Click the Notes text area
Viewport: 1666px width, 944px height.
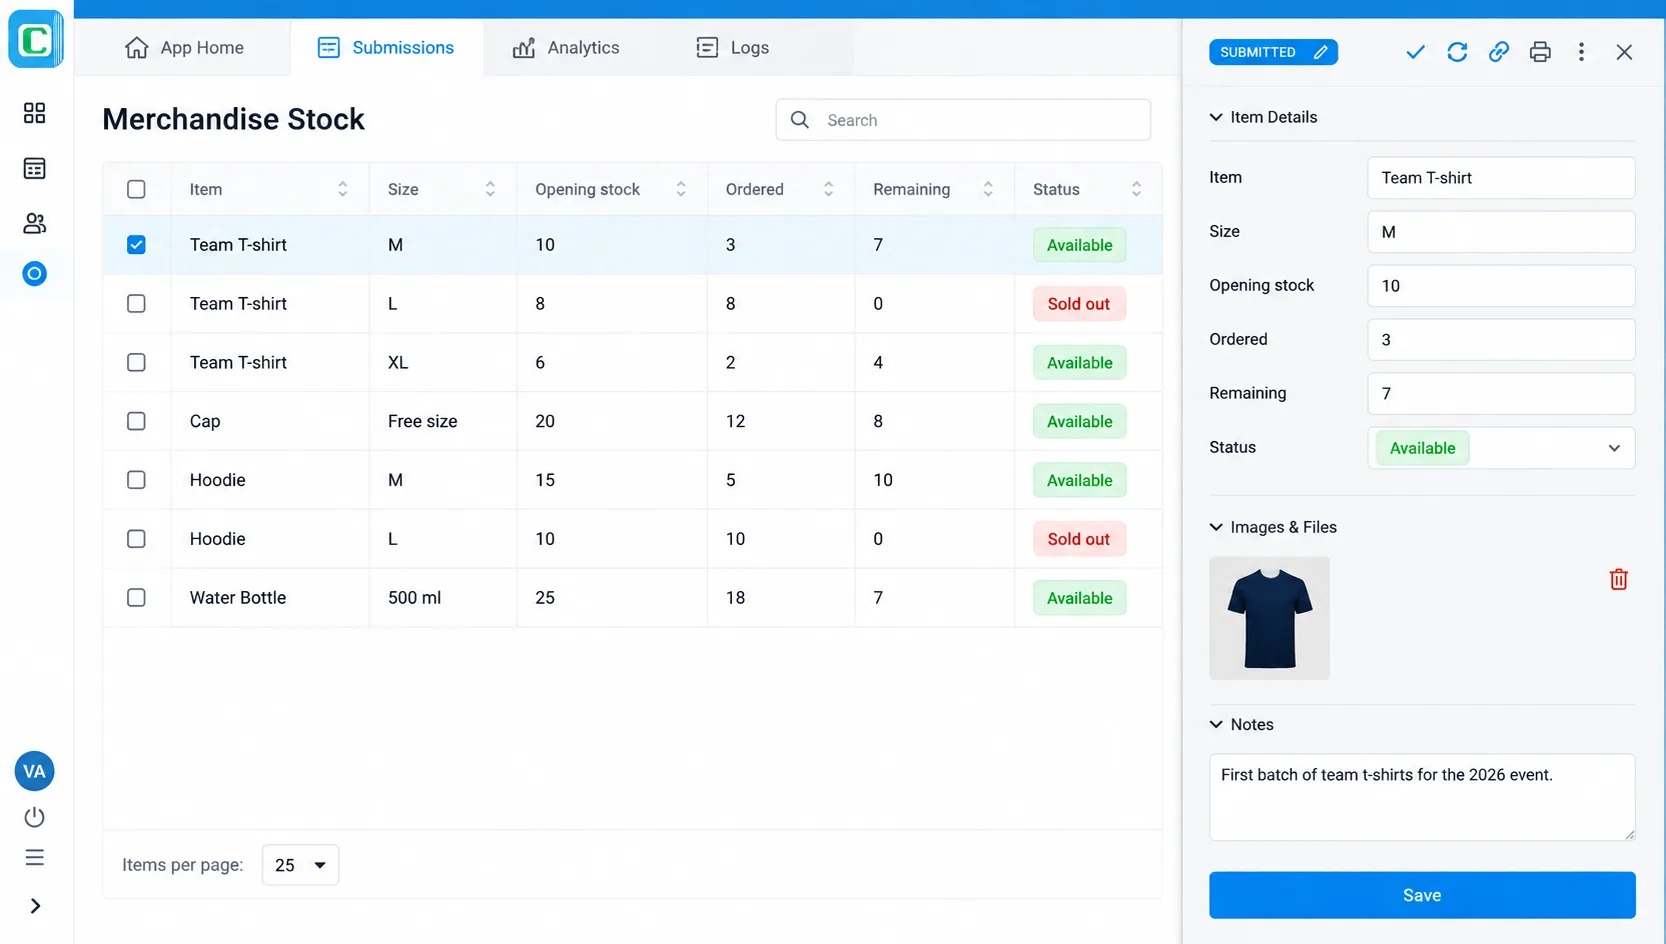(x=1422, y=797)
